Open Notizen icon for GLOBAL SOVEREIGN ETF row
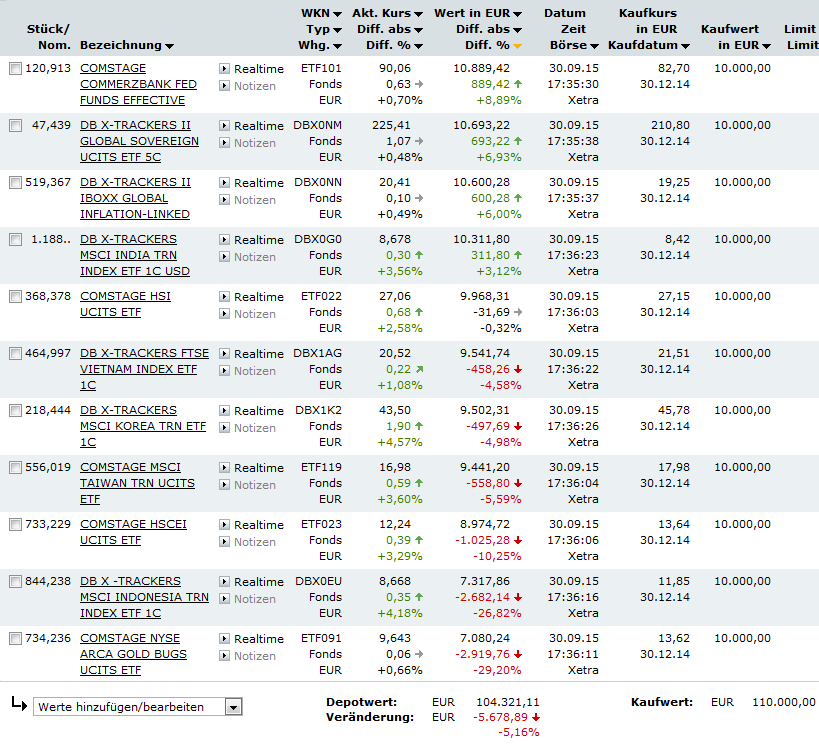This screenshot has width=819, height=755. click(224, 143)
